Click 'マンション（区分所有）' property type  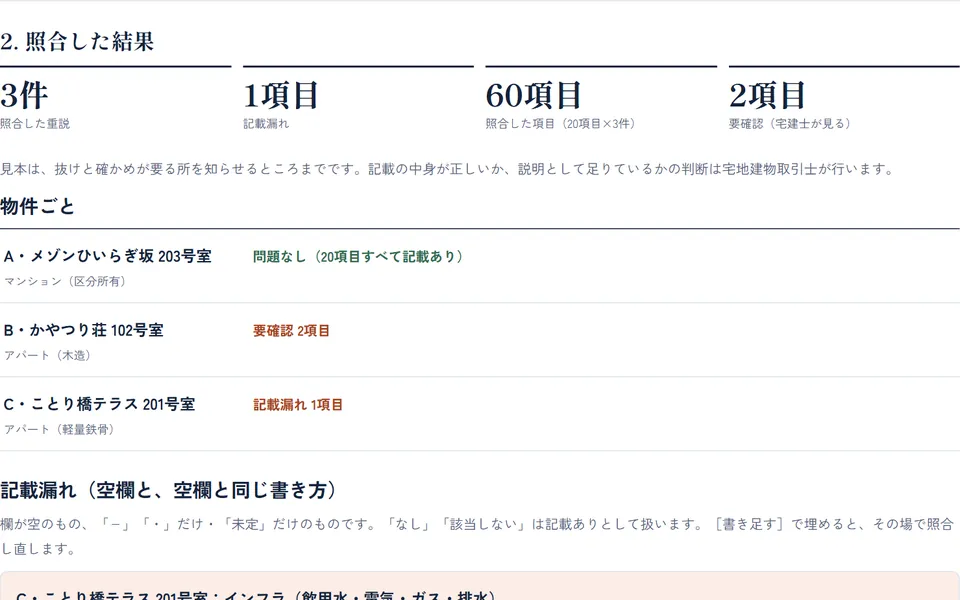[67, 282]
